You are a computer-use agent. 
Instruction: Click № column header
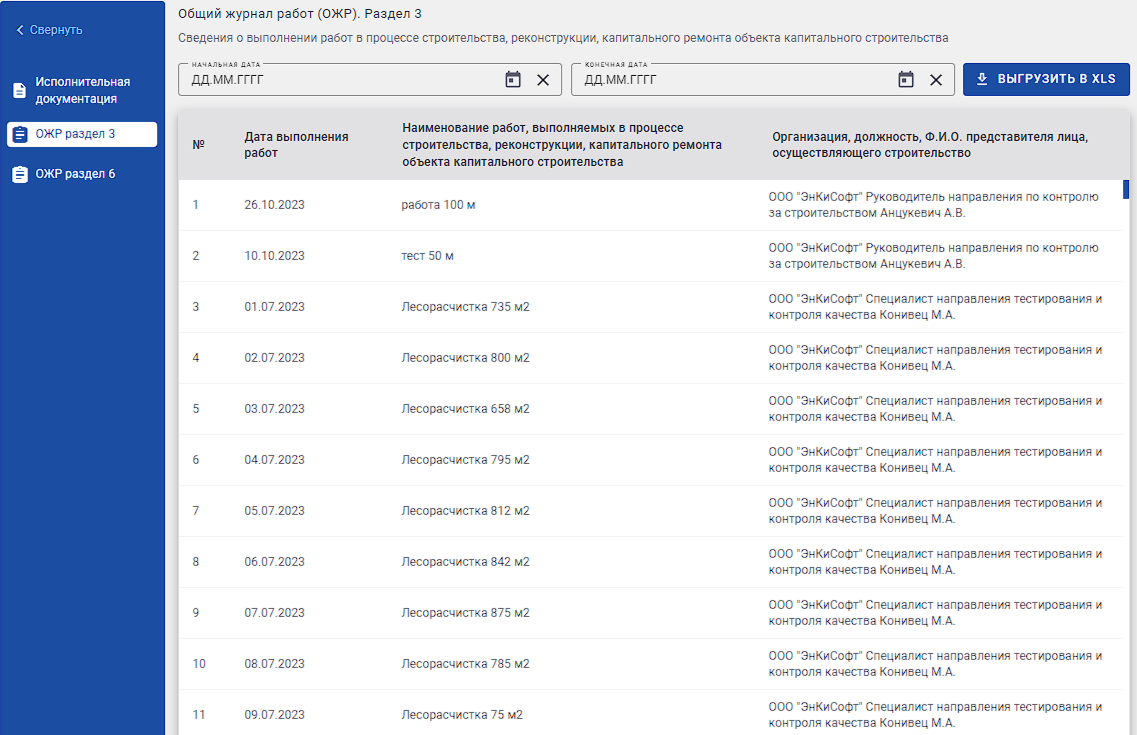199,144
